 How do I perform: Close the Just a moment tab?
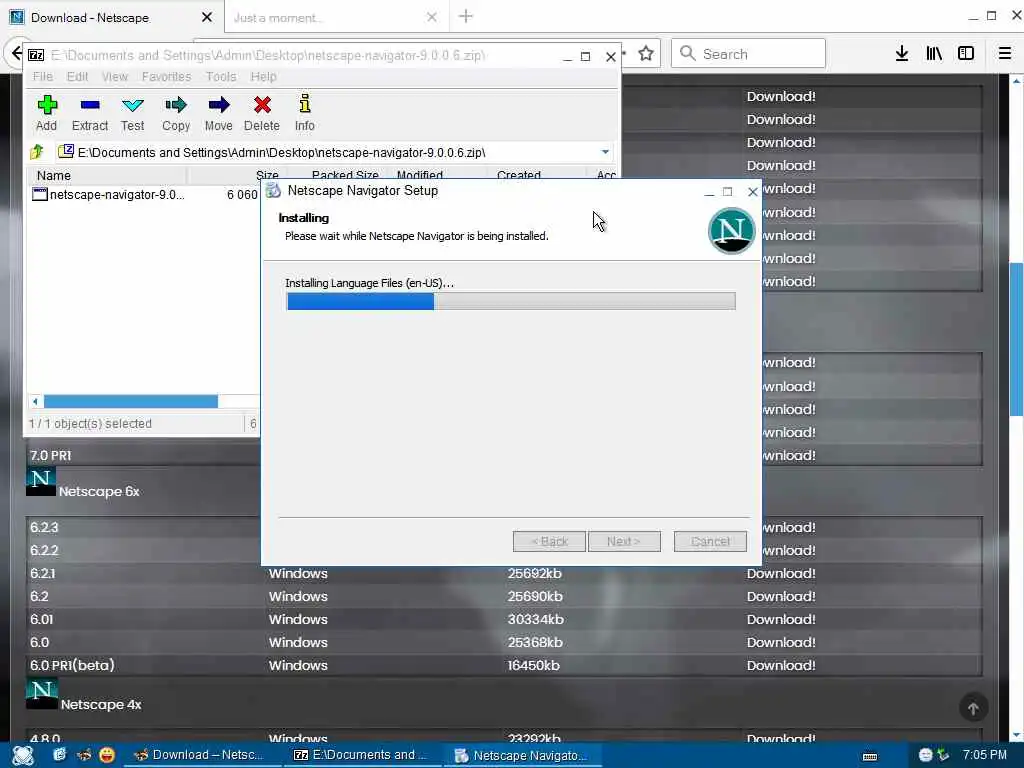coord(432,18)
